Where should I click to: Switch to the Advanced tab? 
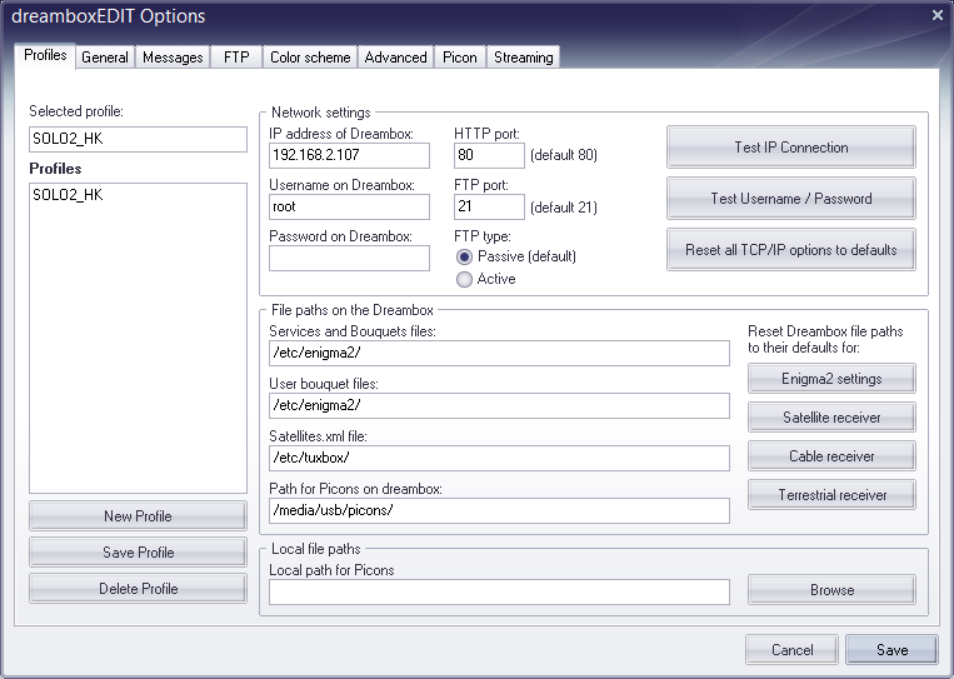(x=395, y=57)
